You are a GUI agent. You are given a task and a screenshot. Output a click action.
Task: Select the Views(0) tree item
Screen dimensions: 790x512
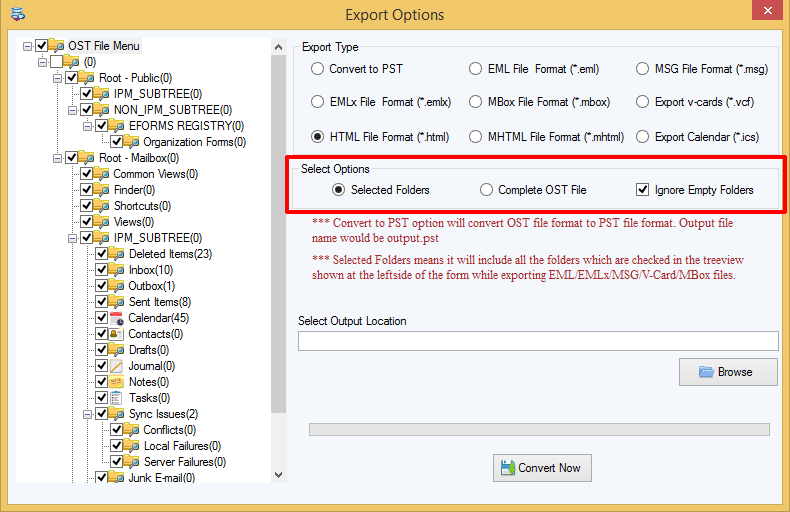pos(134,222)
